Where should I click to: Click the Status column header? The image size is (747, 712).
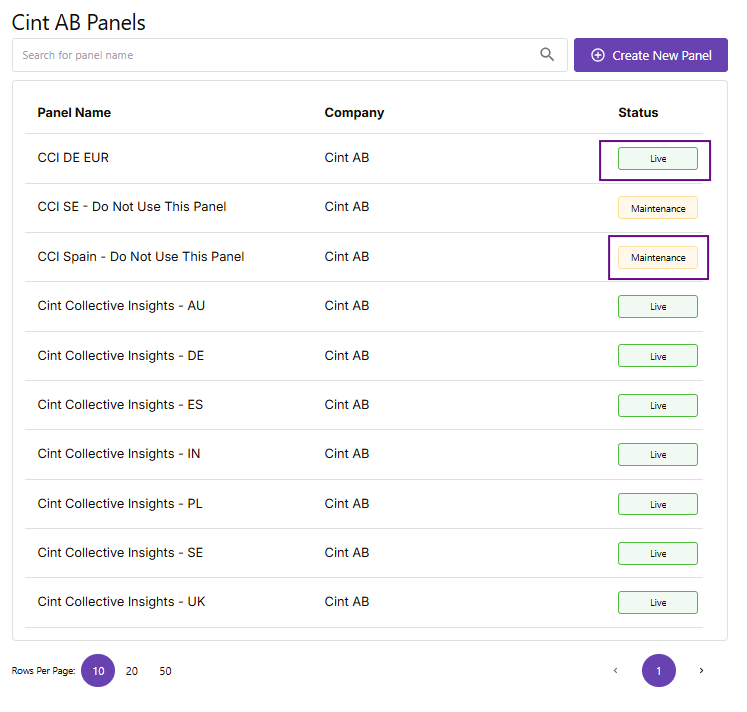click(x=638, y=113)
